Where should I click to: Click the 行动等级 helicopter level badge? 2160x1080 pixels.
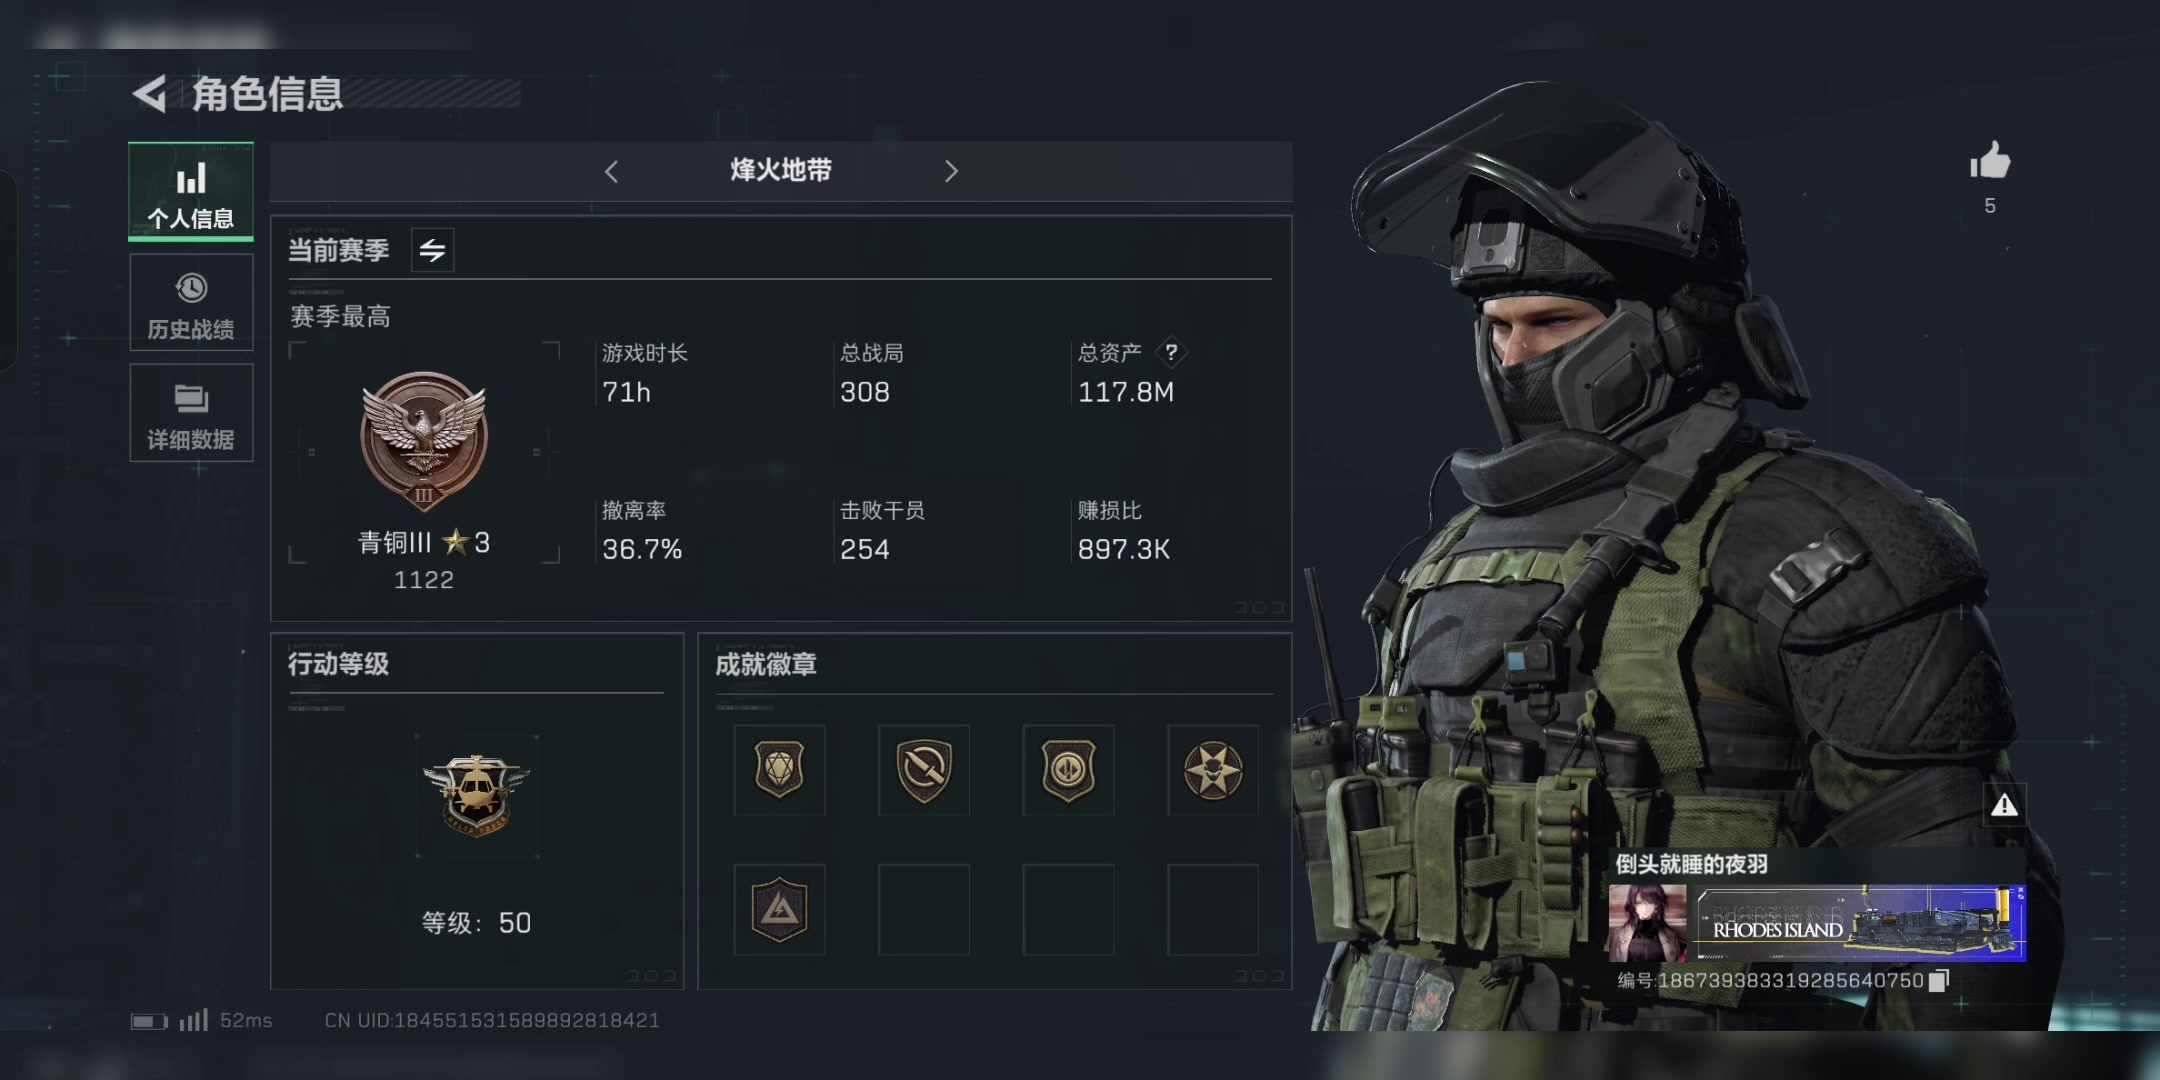[476, 796]
